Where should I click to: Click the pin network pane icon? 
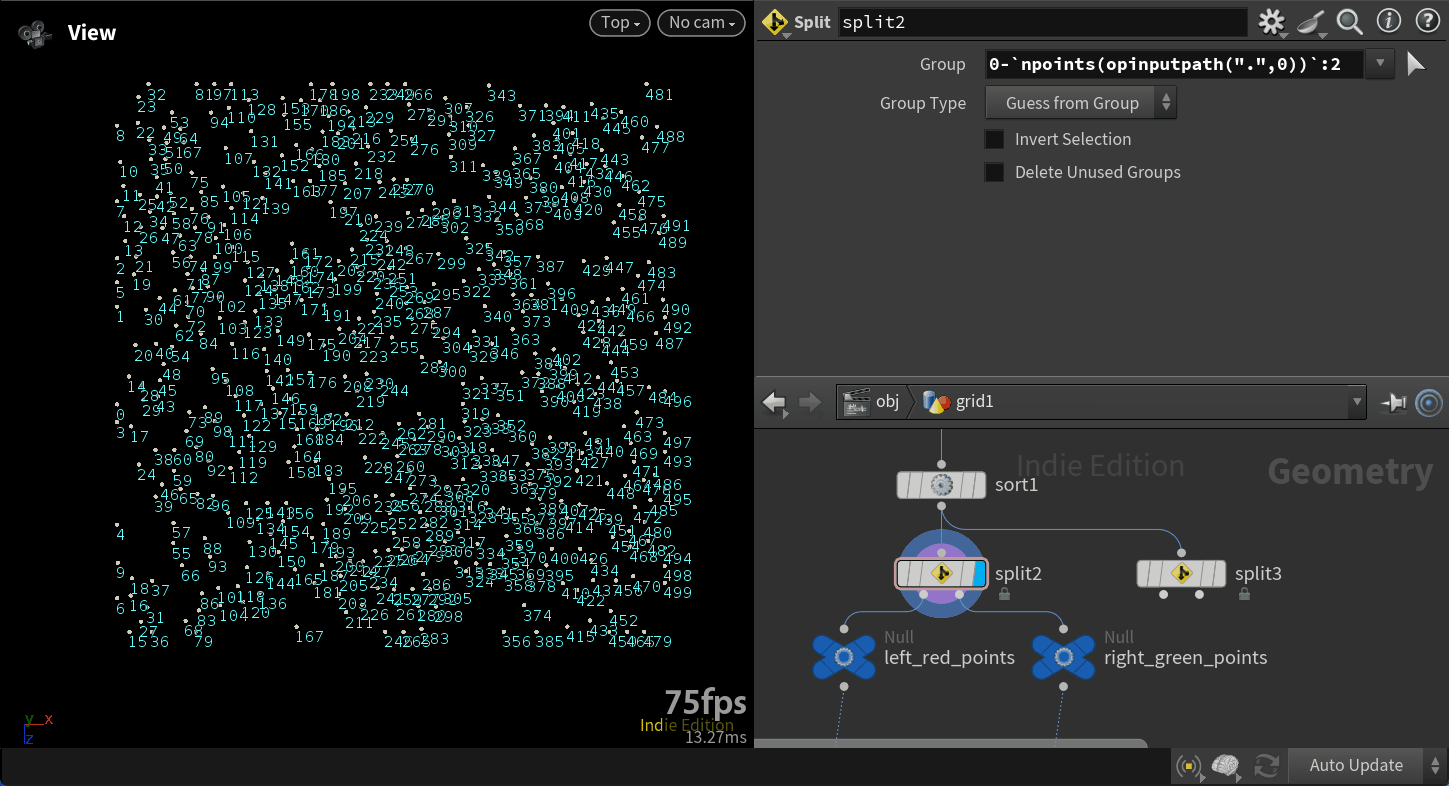coord(1392,402)
